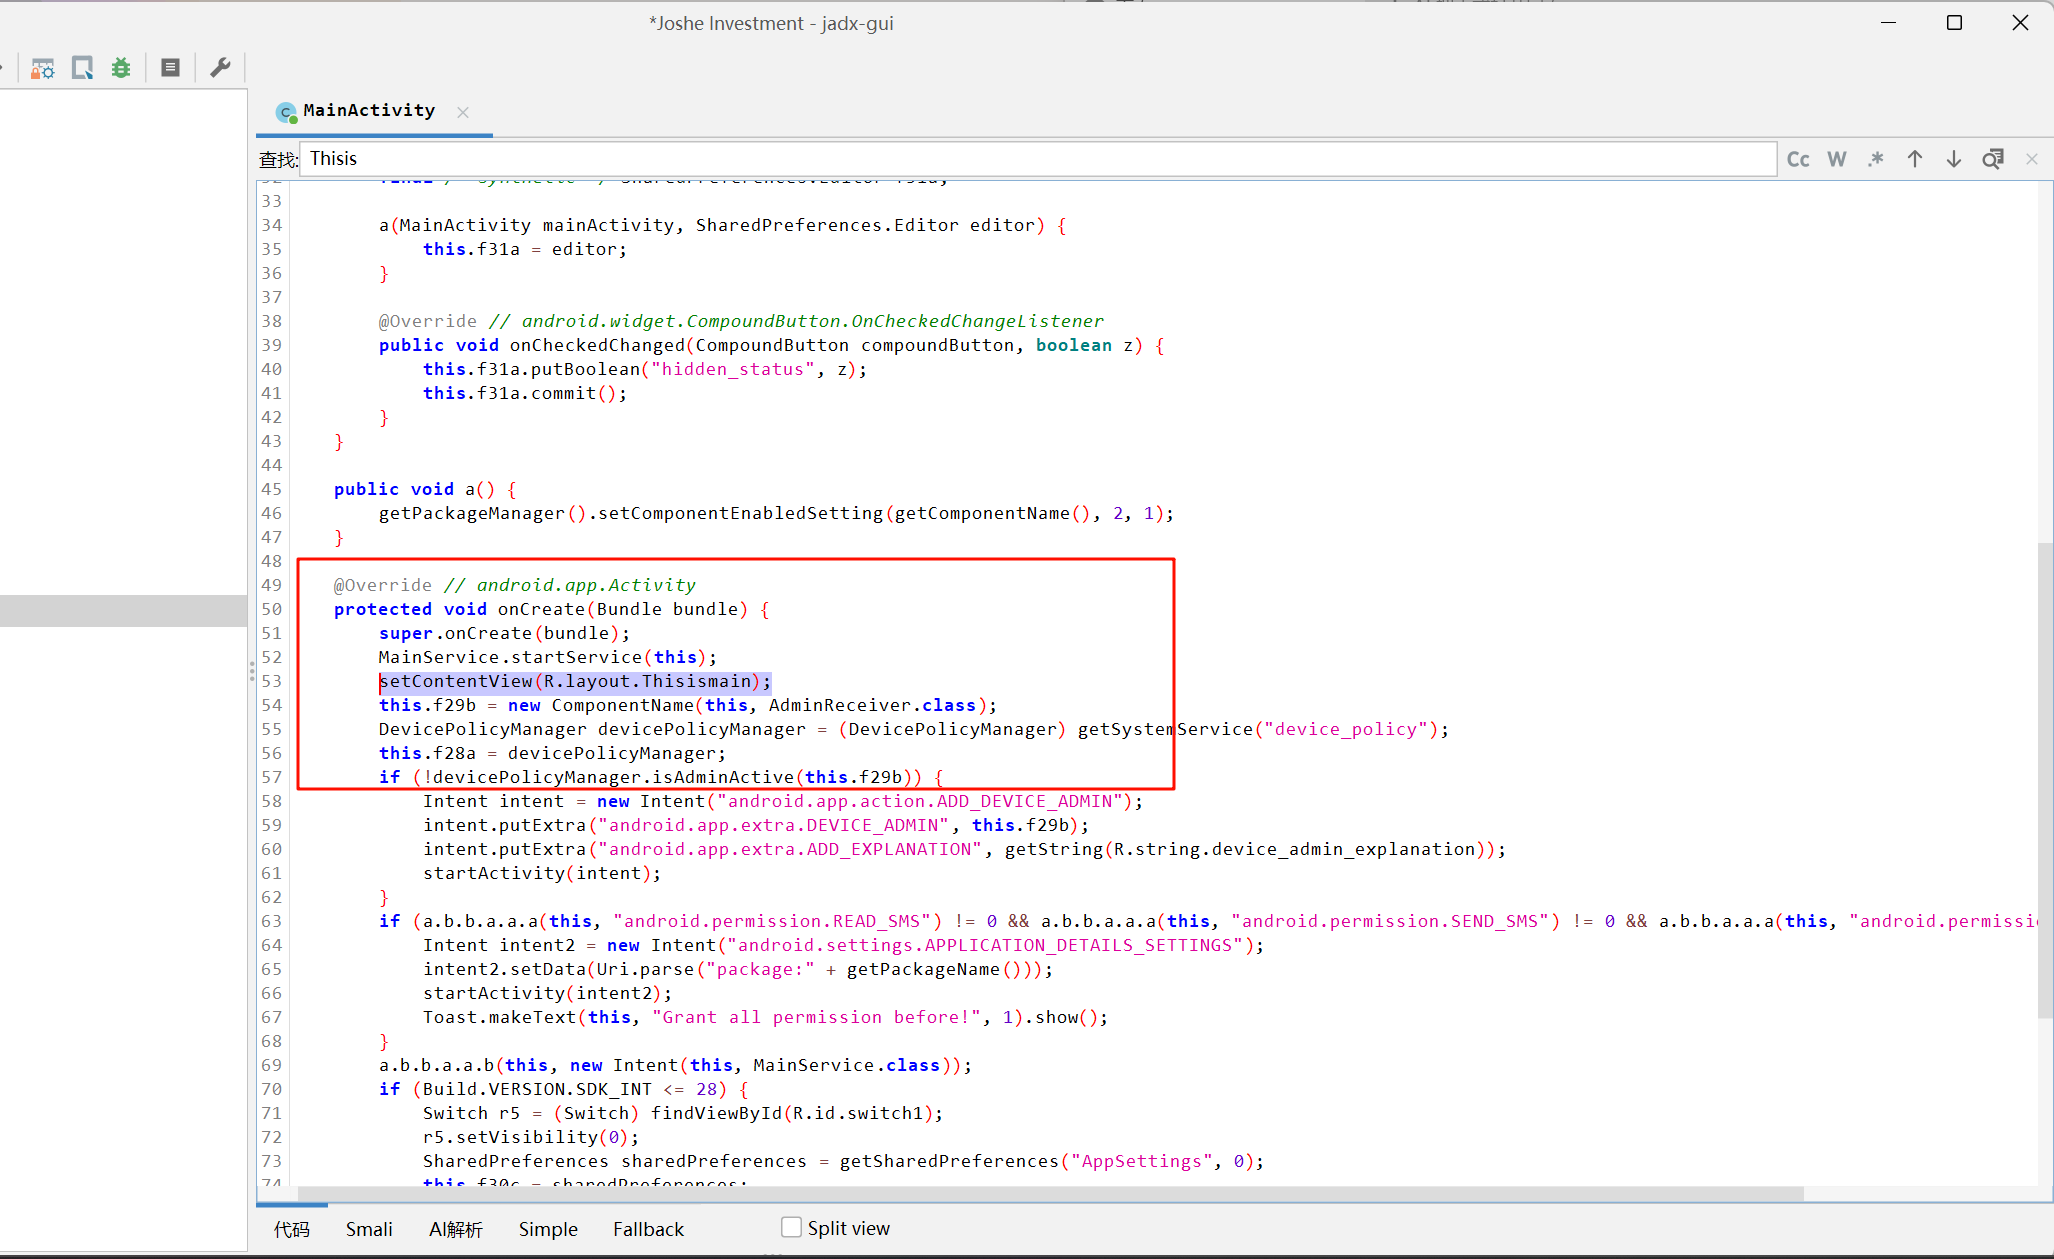
Task: Close the MainActivity tab
Action: pyautogui.click(x=463, y=112)
